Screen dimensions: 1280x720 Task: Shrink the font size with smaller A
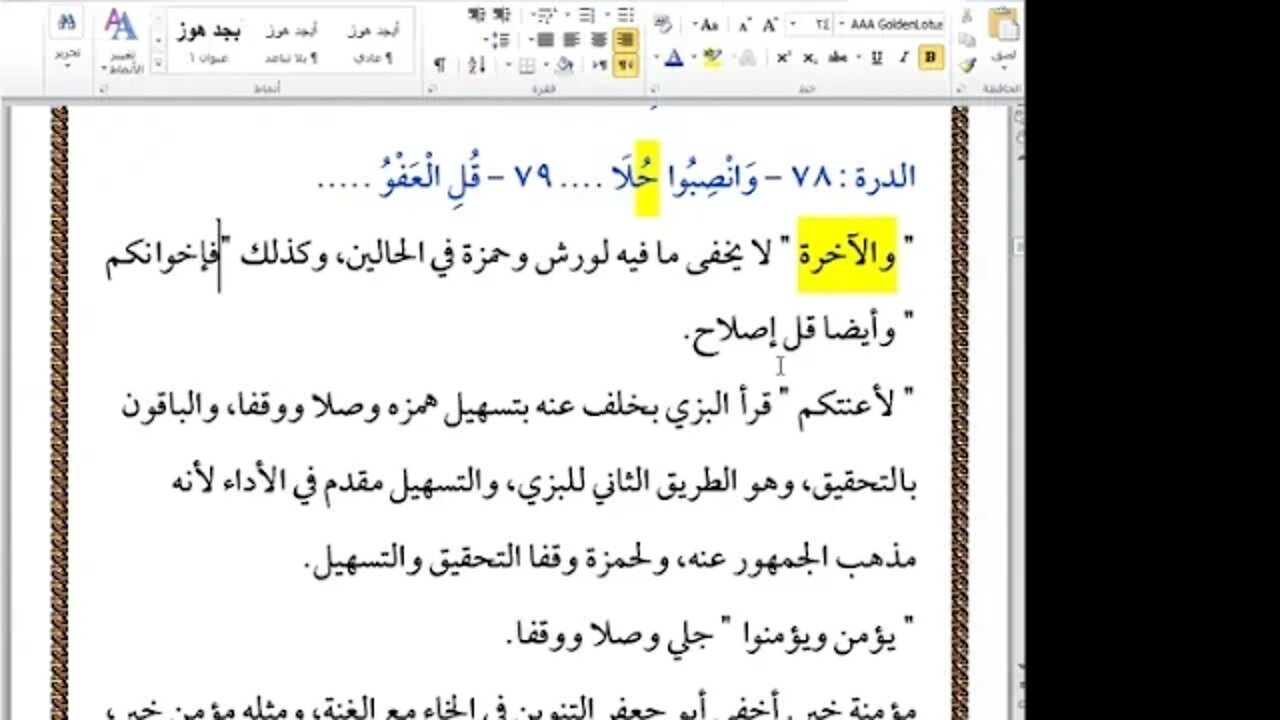click(745, 24)
